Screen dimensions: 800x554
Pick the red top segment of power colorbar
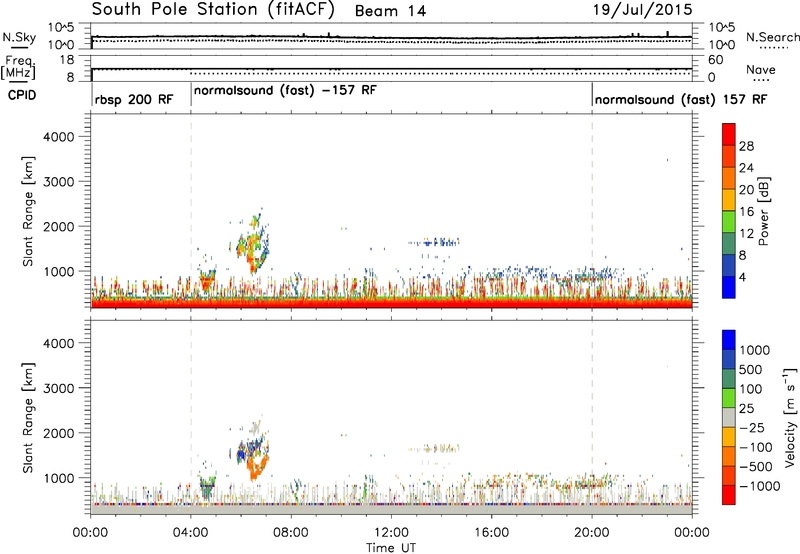(x=729, y=135)
